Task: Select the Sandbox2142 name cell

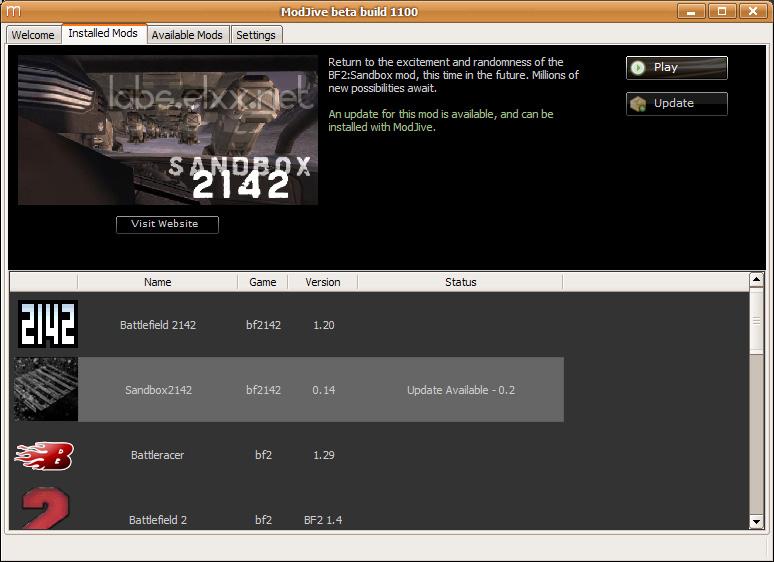Action: pos(158,390)
